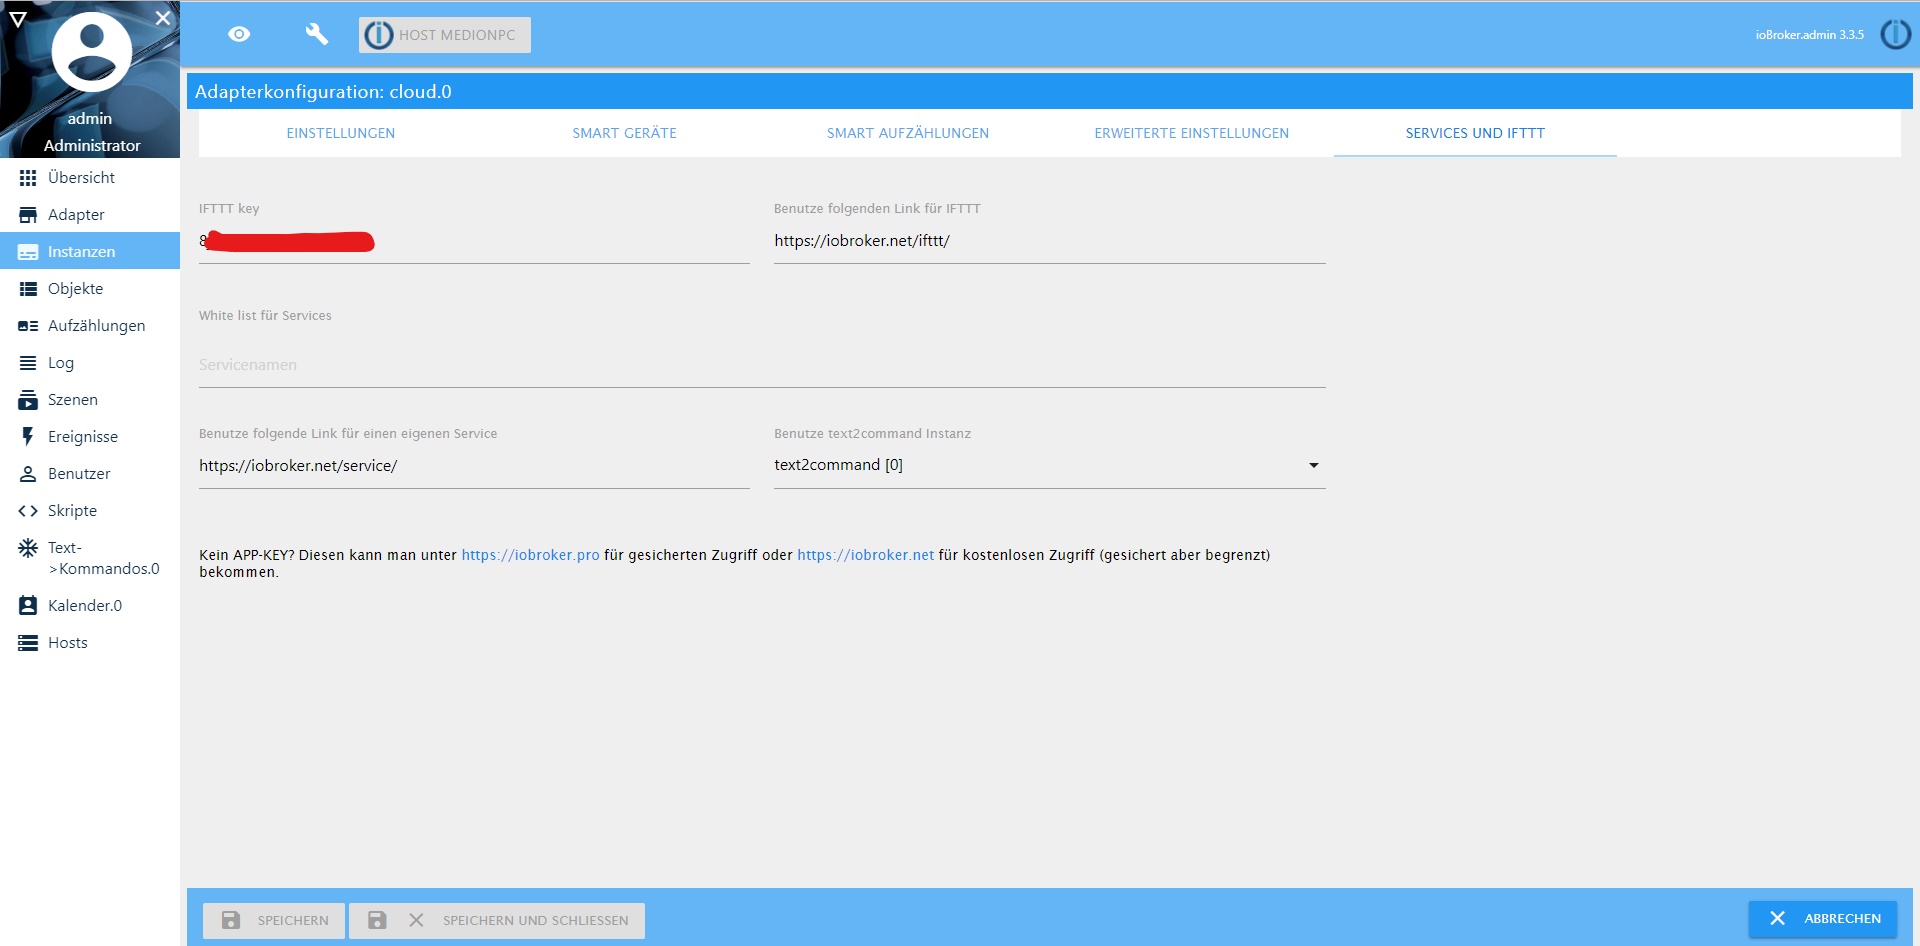Click the Text-Kommandos asterisk icon

[x=28, y=548]
